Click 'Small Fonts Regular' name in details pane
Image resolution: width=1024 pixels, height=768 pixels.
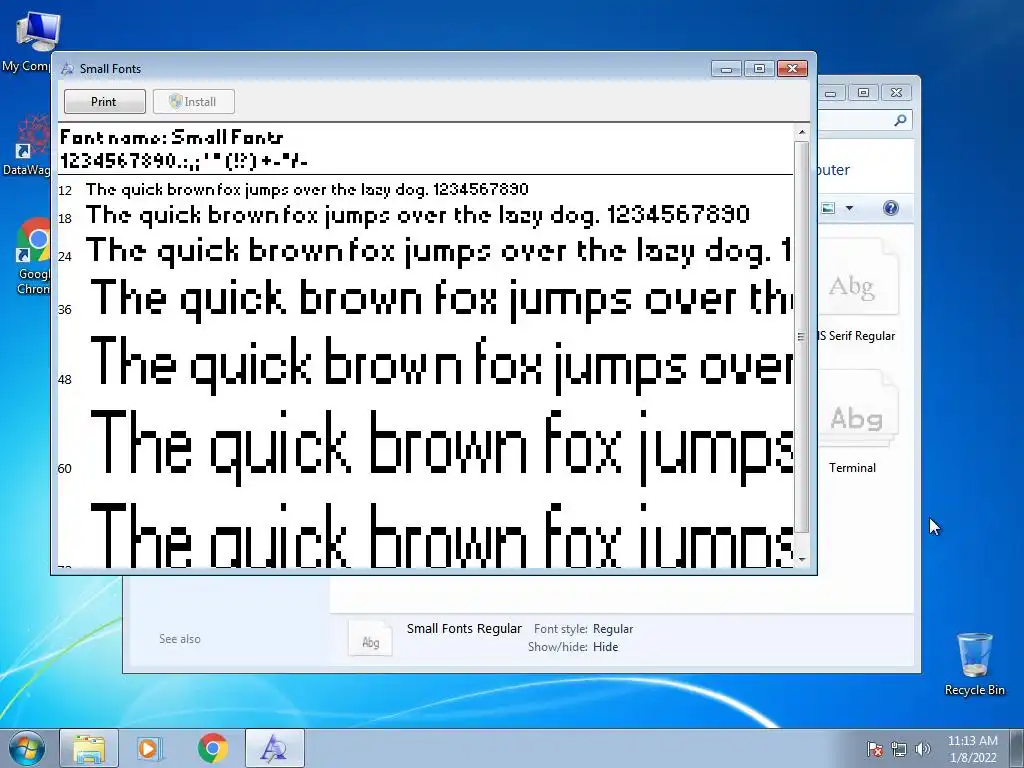[x=464, y=628]
